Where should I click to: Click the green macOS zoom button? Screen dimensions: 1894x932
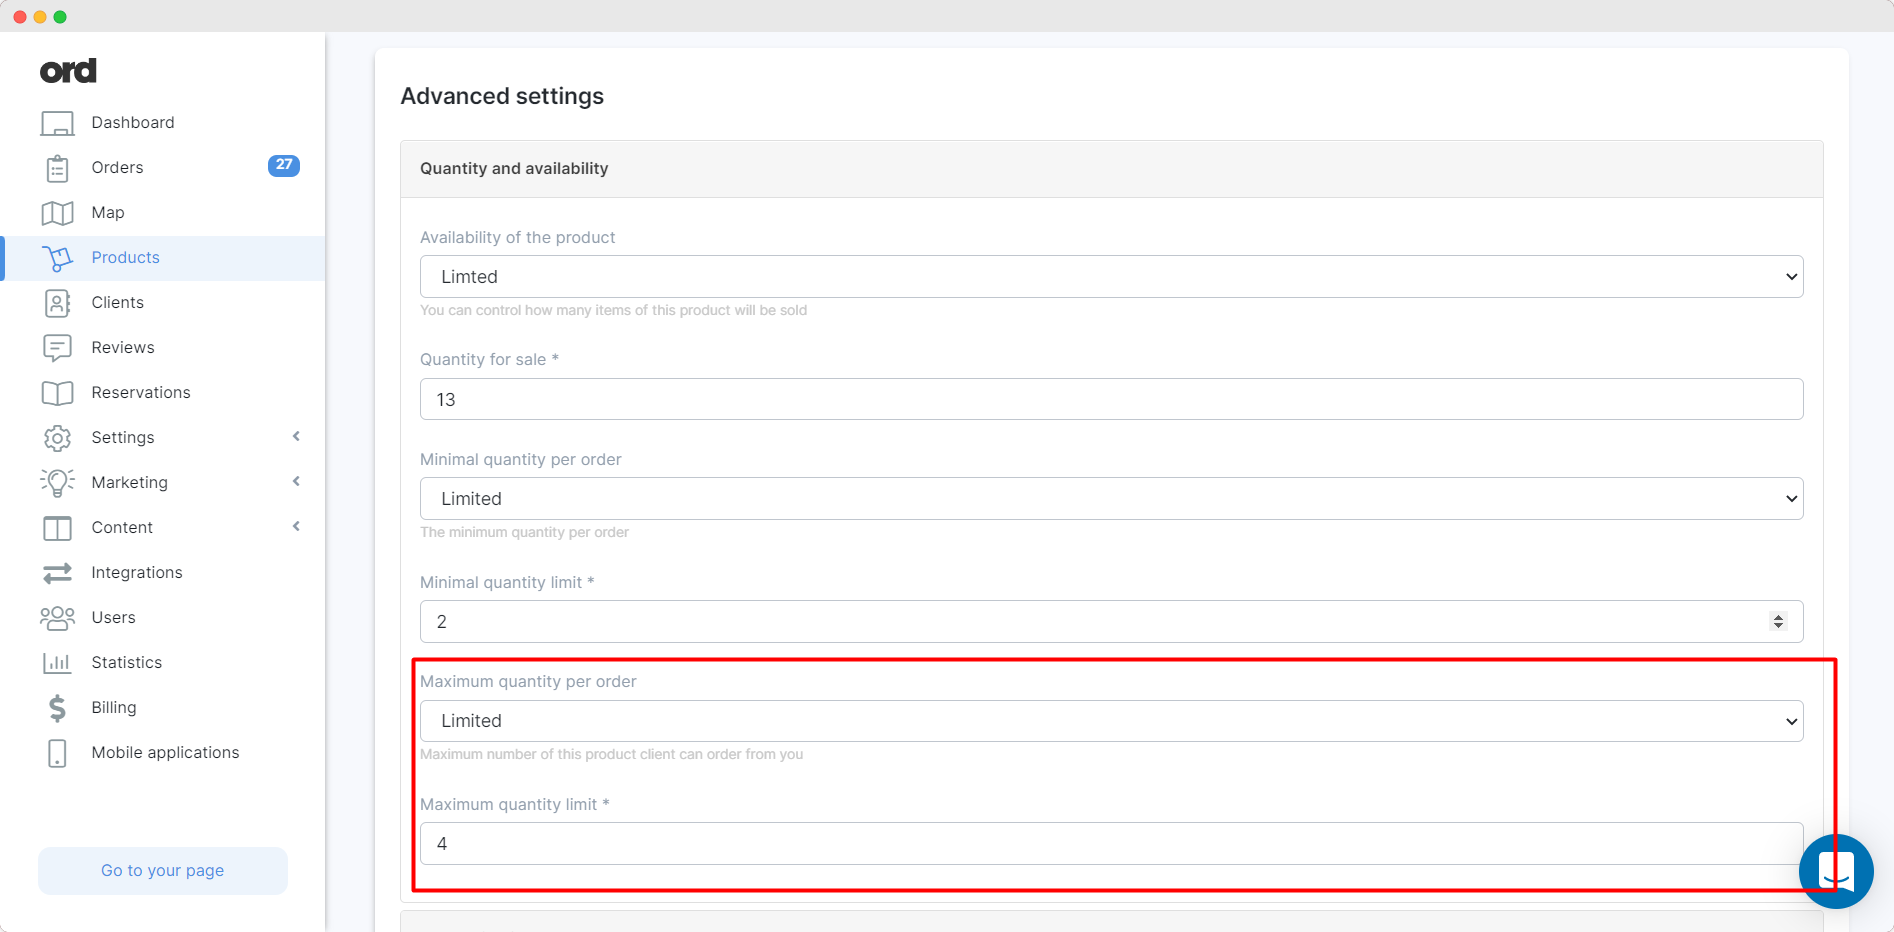click(60, 17)
